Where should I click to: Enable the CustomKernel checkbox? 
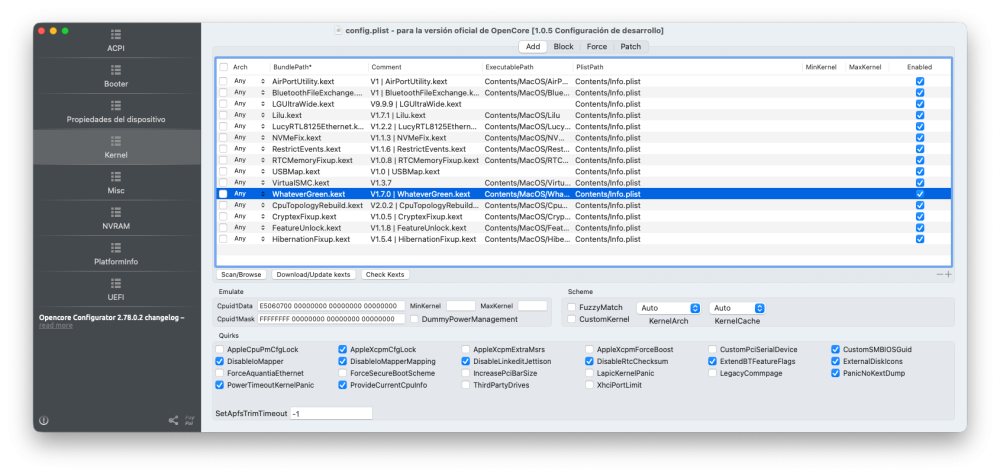click(x=572, y=319)
